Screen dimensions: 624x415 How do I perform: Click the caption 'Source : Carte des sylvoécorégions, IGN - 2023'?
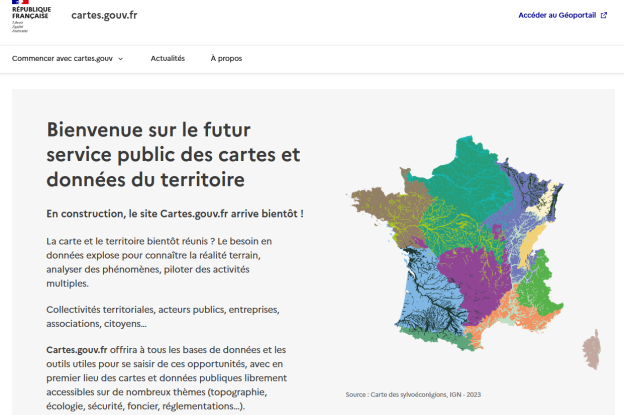click(413, 395)
